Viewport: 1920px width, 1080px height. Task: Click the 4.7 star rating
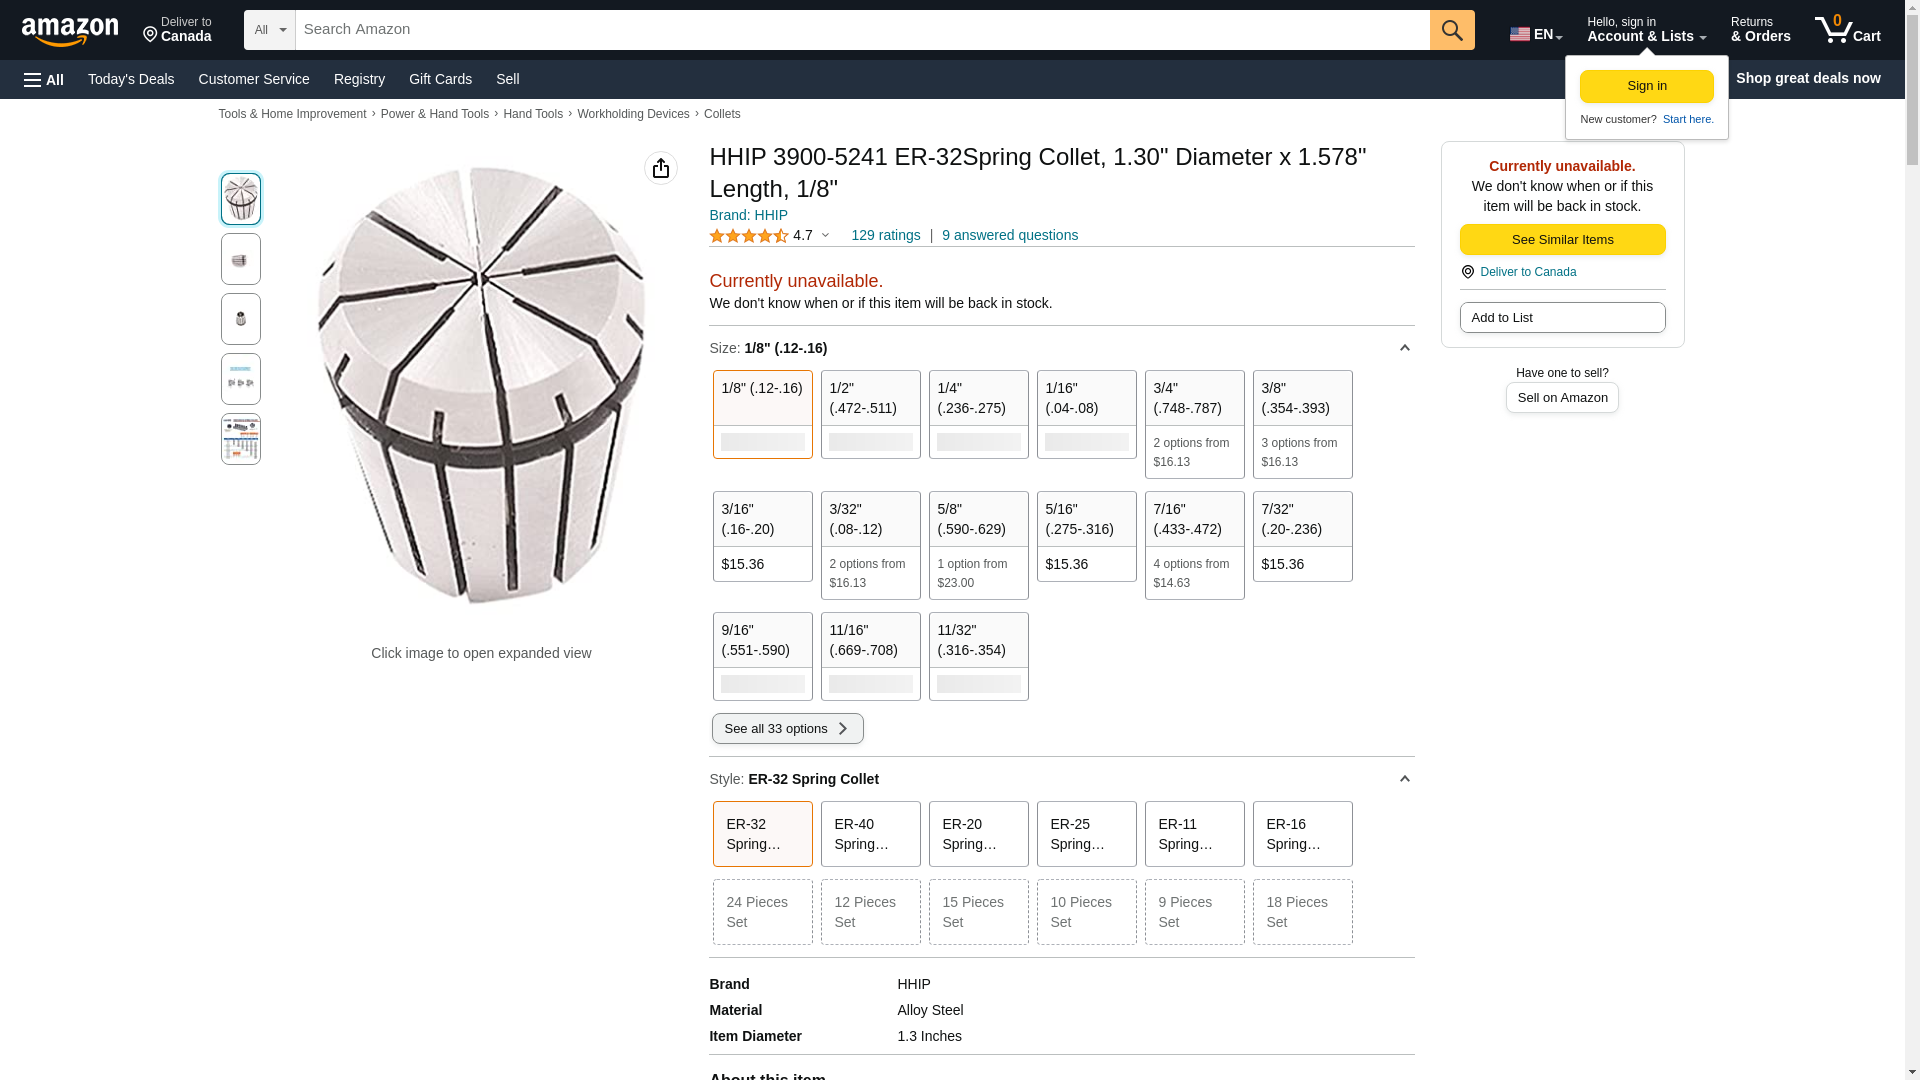pyautogui.click(x=769, y=236)
